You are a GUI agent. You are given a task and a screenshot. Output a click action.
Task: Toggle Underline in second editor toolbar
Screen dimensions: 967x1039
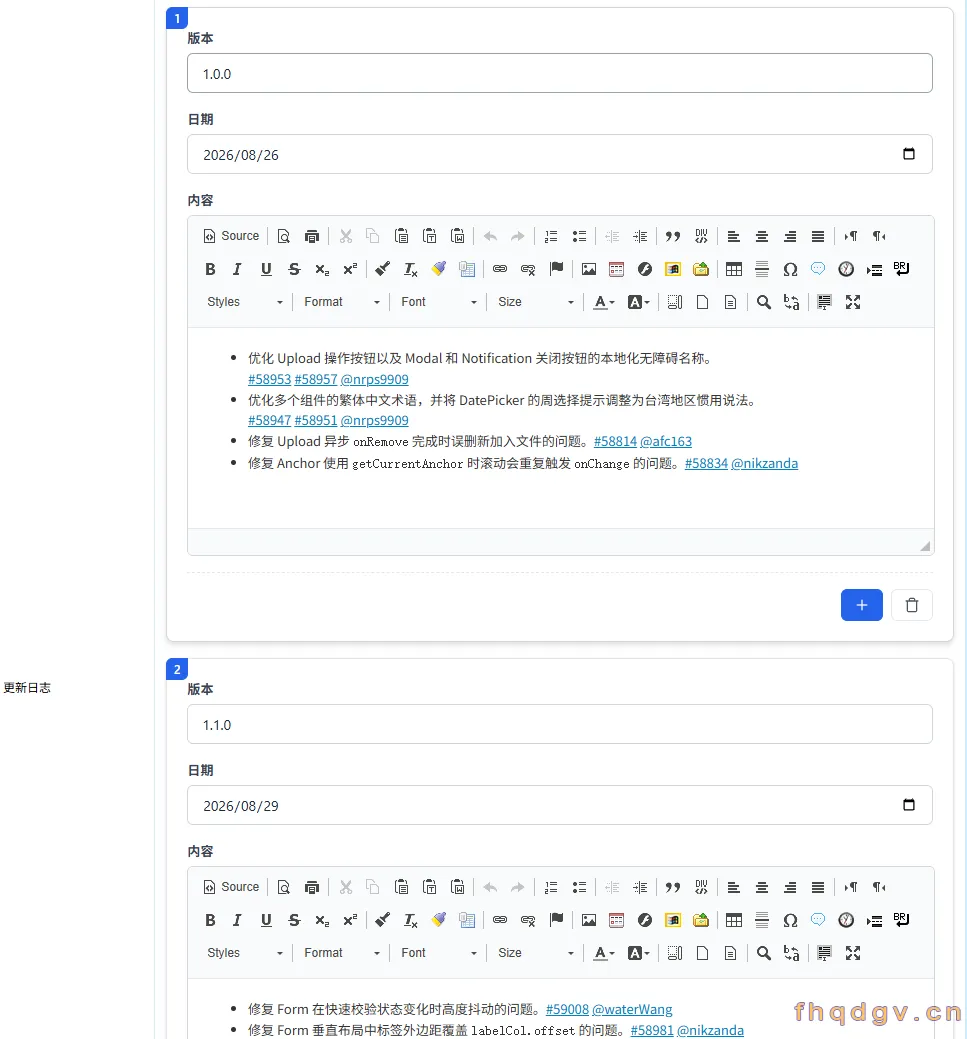tap(266, 920)
